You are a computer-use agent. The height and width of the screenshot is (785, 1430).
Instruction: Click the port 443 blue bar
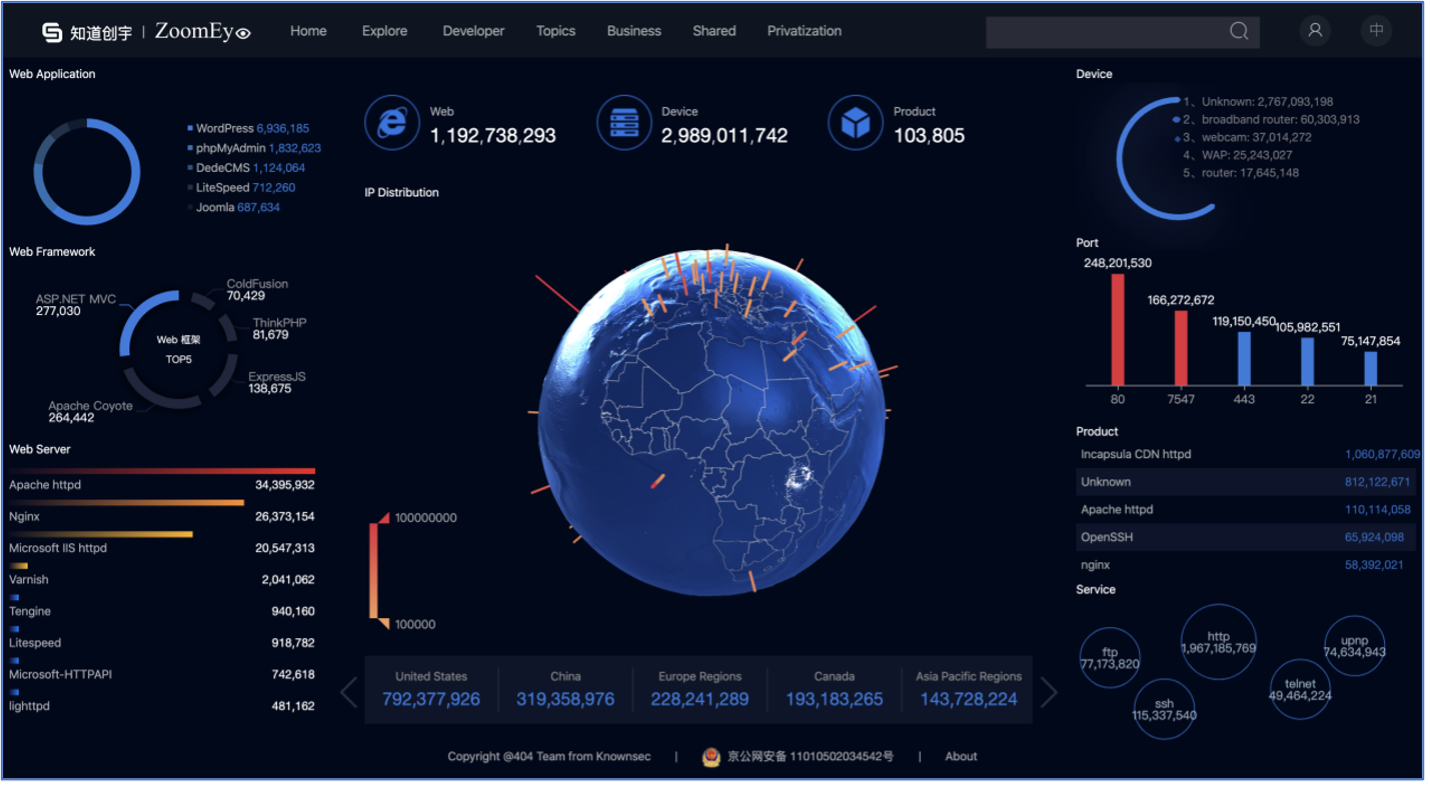1244,358
